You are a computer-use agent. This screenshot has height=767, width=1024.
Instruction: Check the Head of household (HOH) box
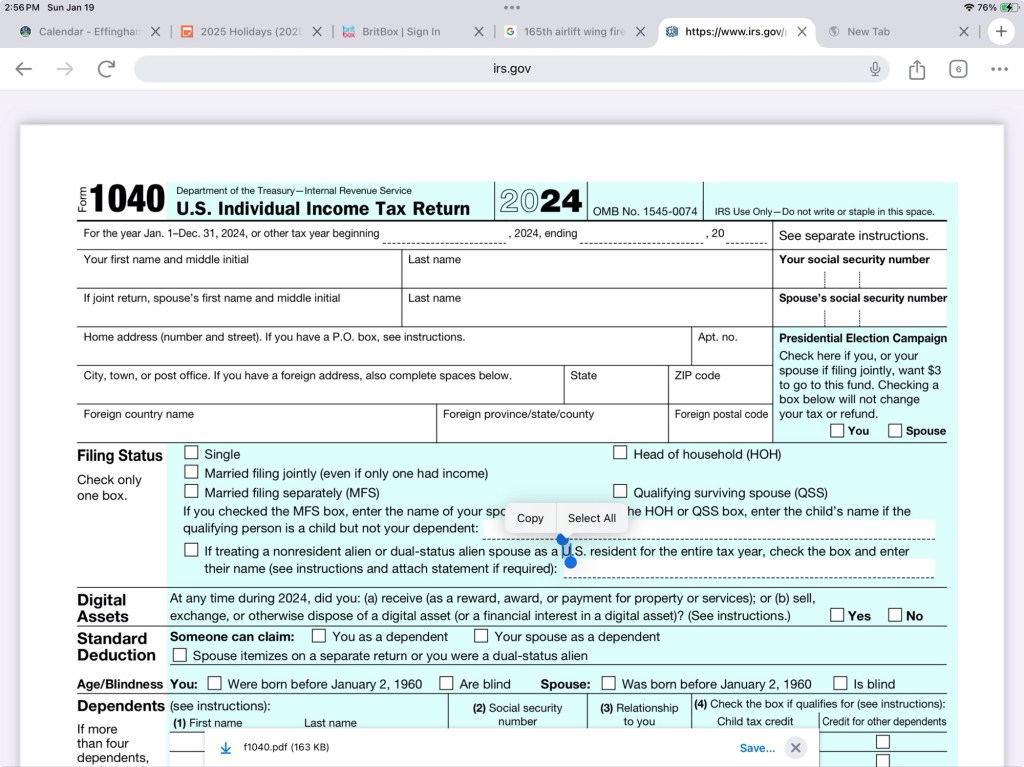tap(620, 453)
